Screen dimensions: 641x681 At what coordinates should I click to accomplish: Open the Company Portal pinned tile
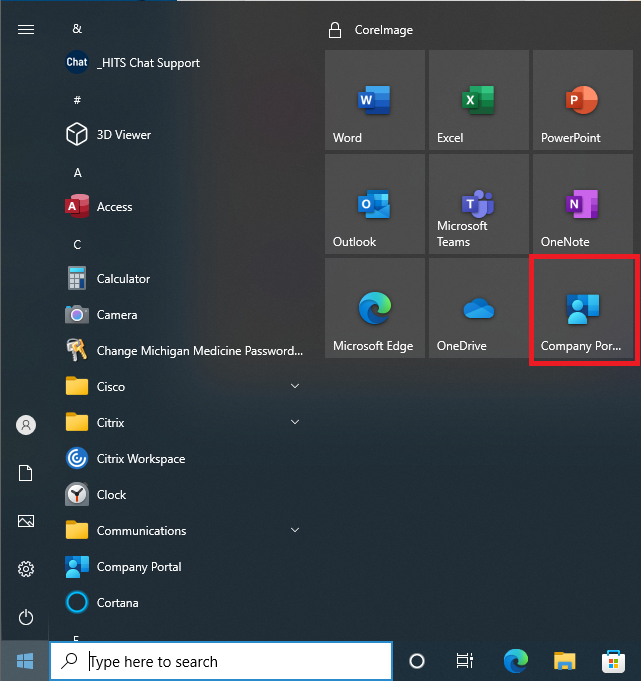(x=583, y=308)
